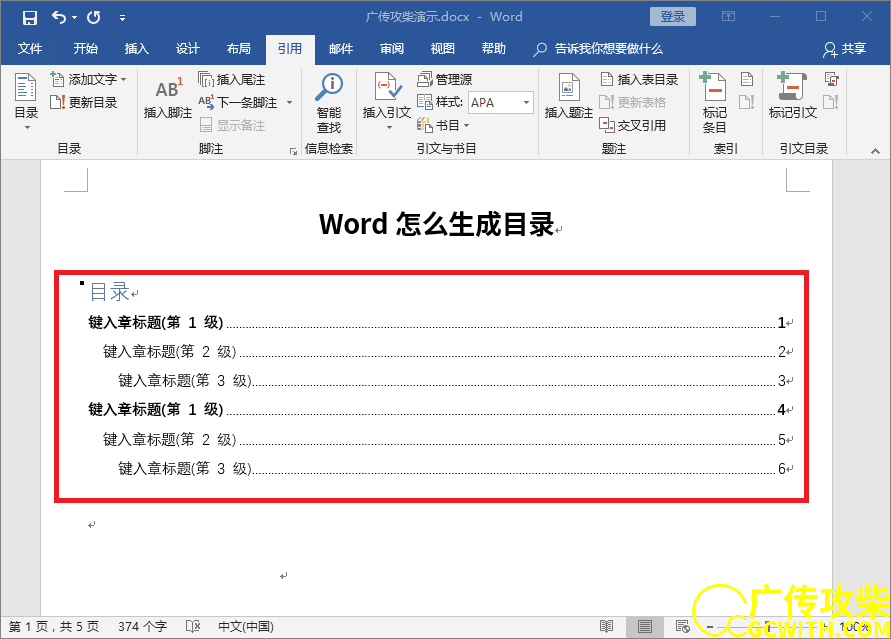Click 标记引文 button
The height and width of the screenshot is (639, 891).
click(x=793, y=97)
